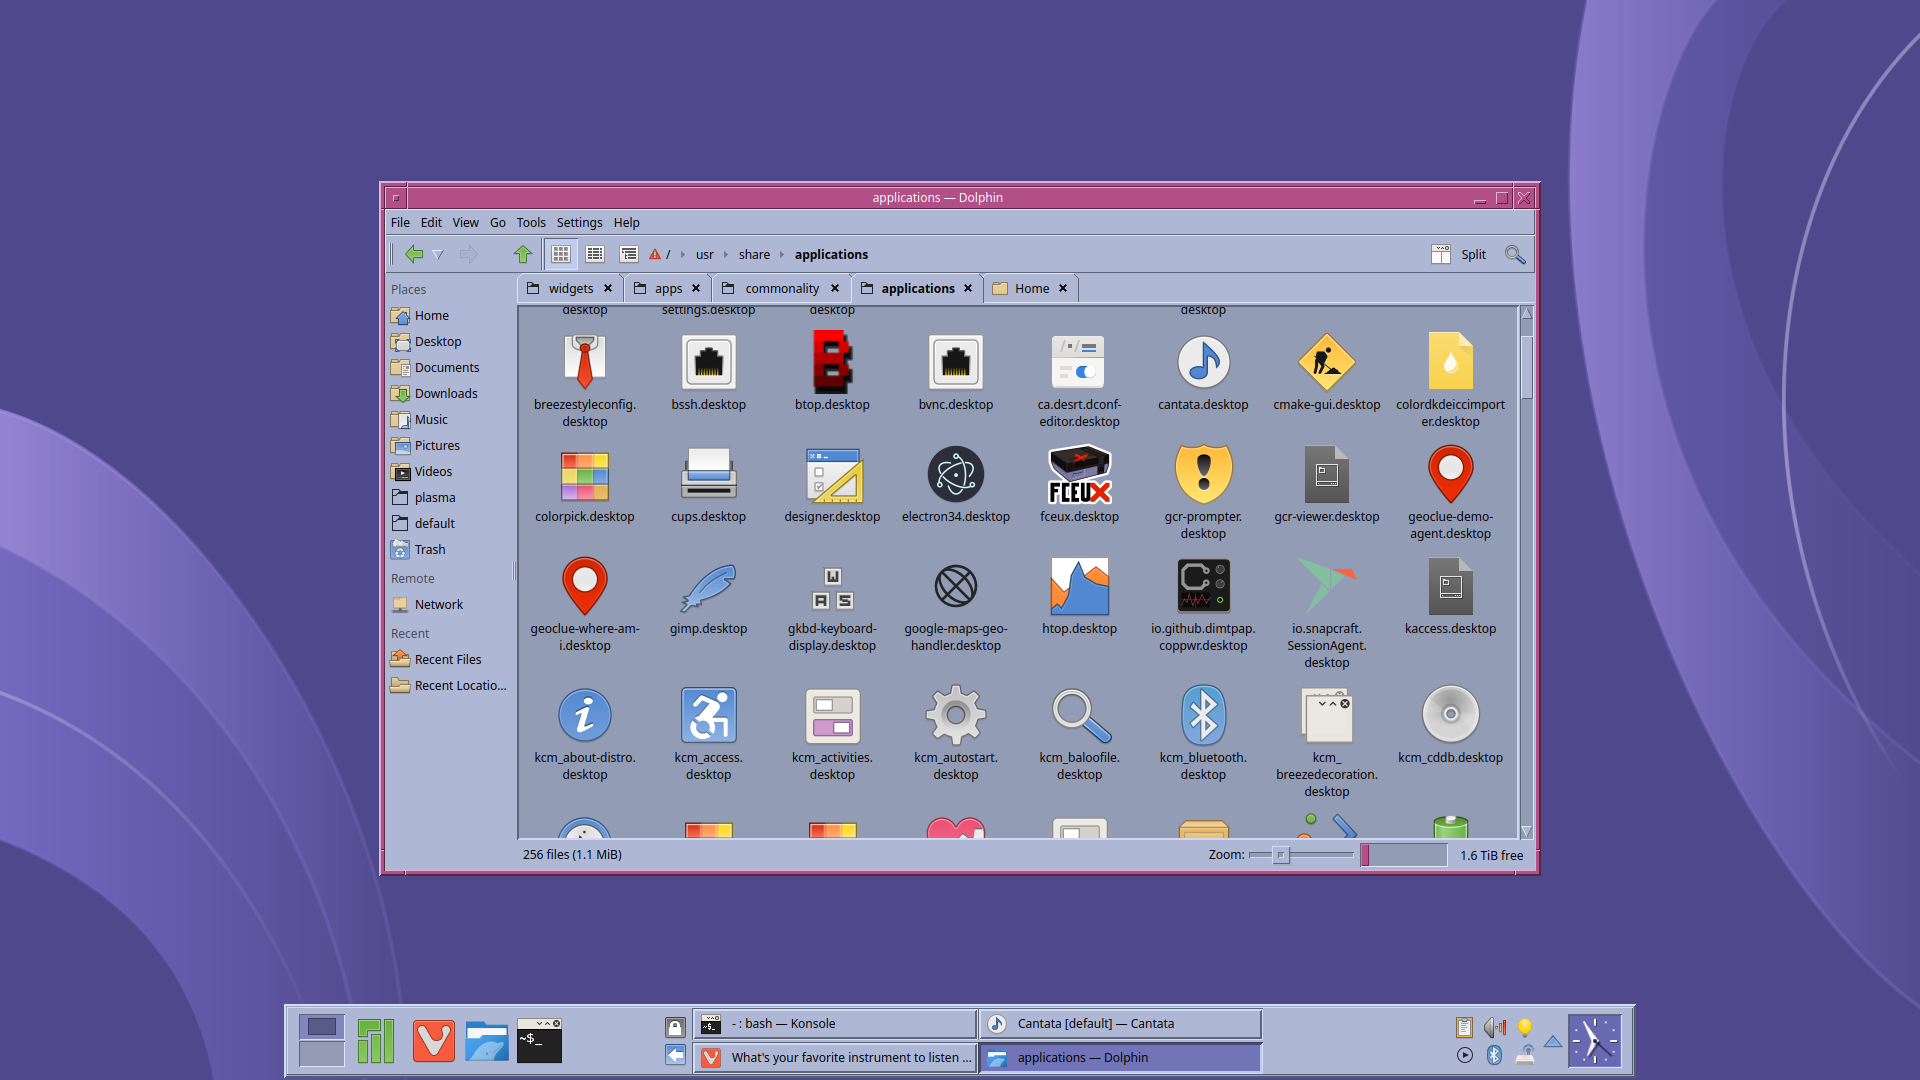Screen dimensions: 1920x1080
Task: Select kaccess.desktop icon
Action: 1451,586
